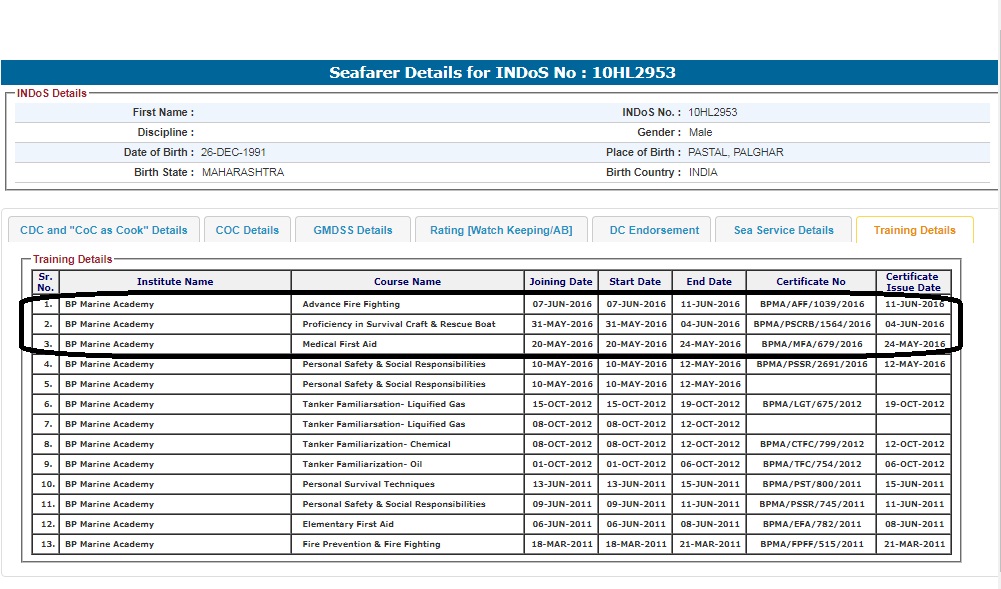Go to the DC Endorsement tab
1001x589 pixels.
(654, 230)
